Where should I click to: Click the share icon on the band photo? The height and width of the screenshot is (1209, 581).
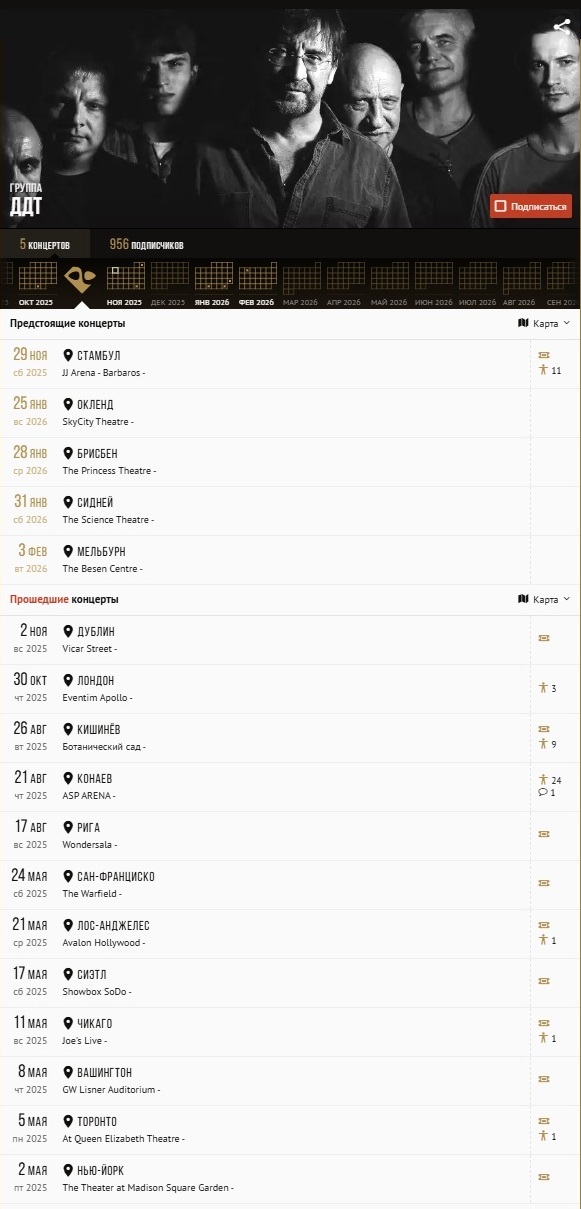pos(561,29)
